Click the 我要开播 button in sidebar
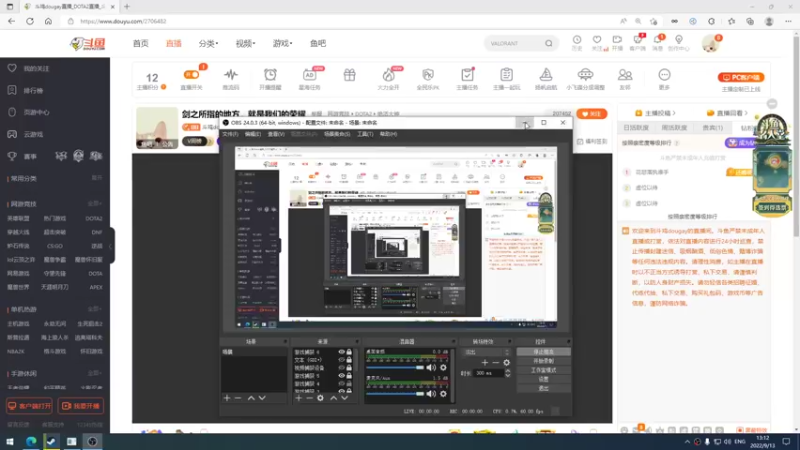 [x=81, y=406]
